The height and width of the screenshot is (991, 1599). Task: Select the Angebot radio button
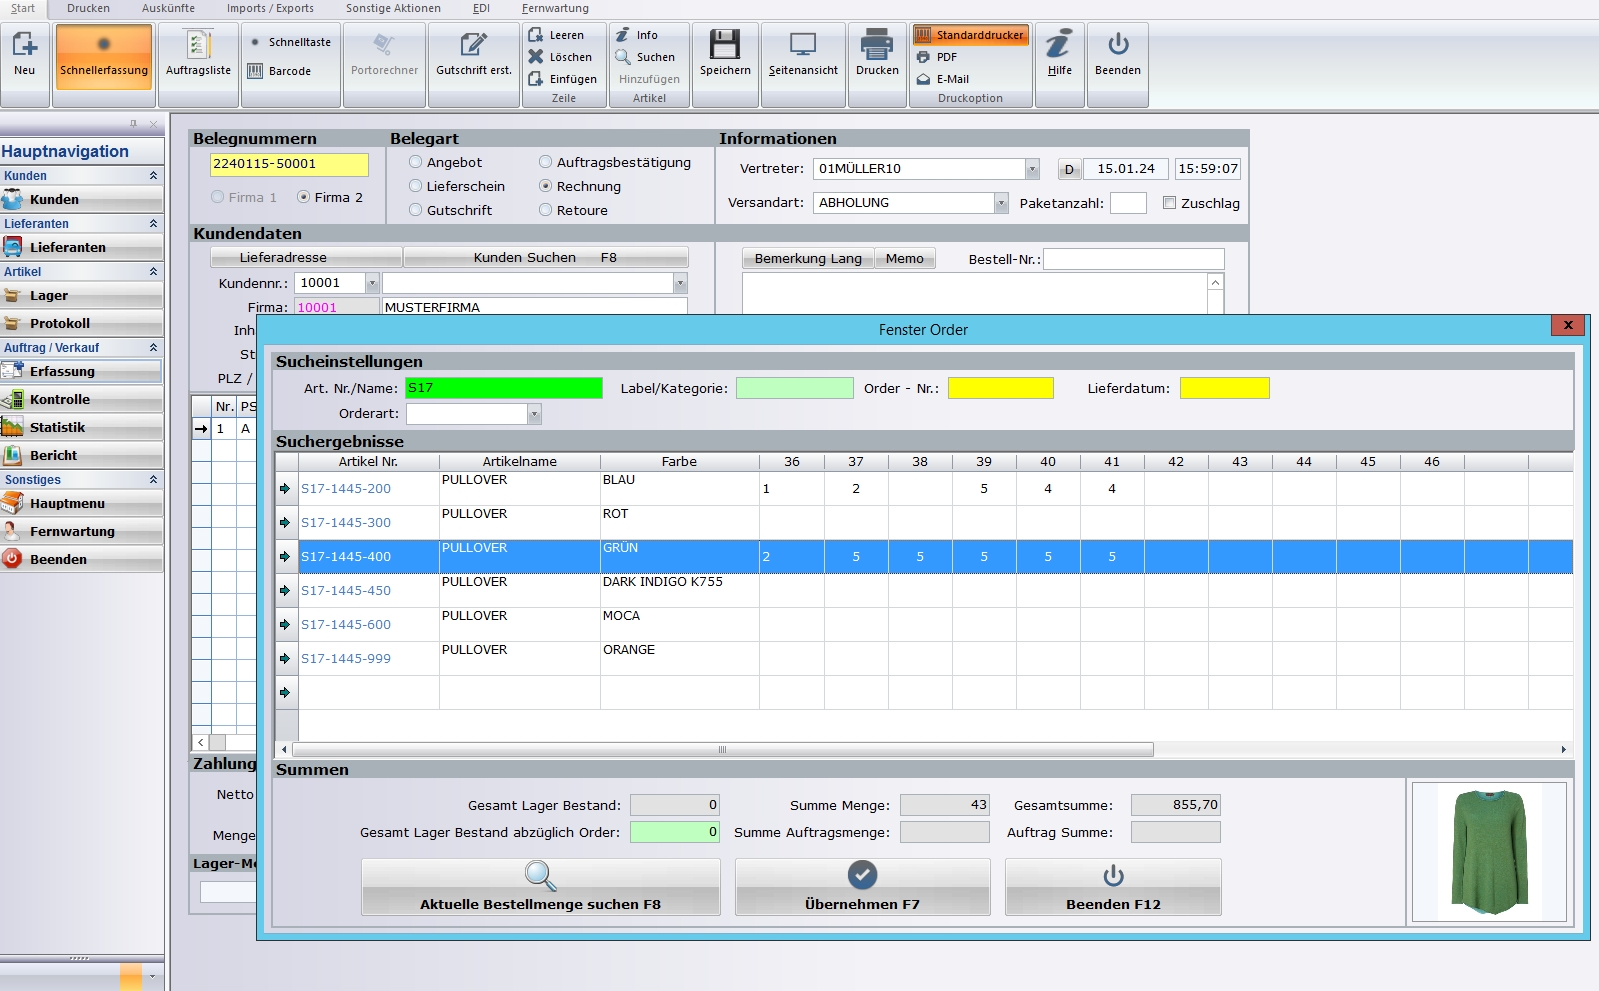pos(416,162)
